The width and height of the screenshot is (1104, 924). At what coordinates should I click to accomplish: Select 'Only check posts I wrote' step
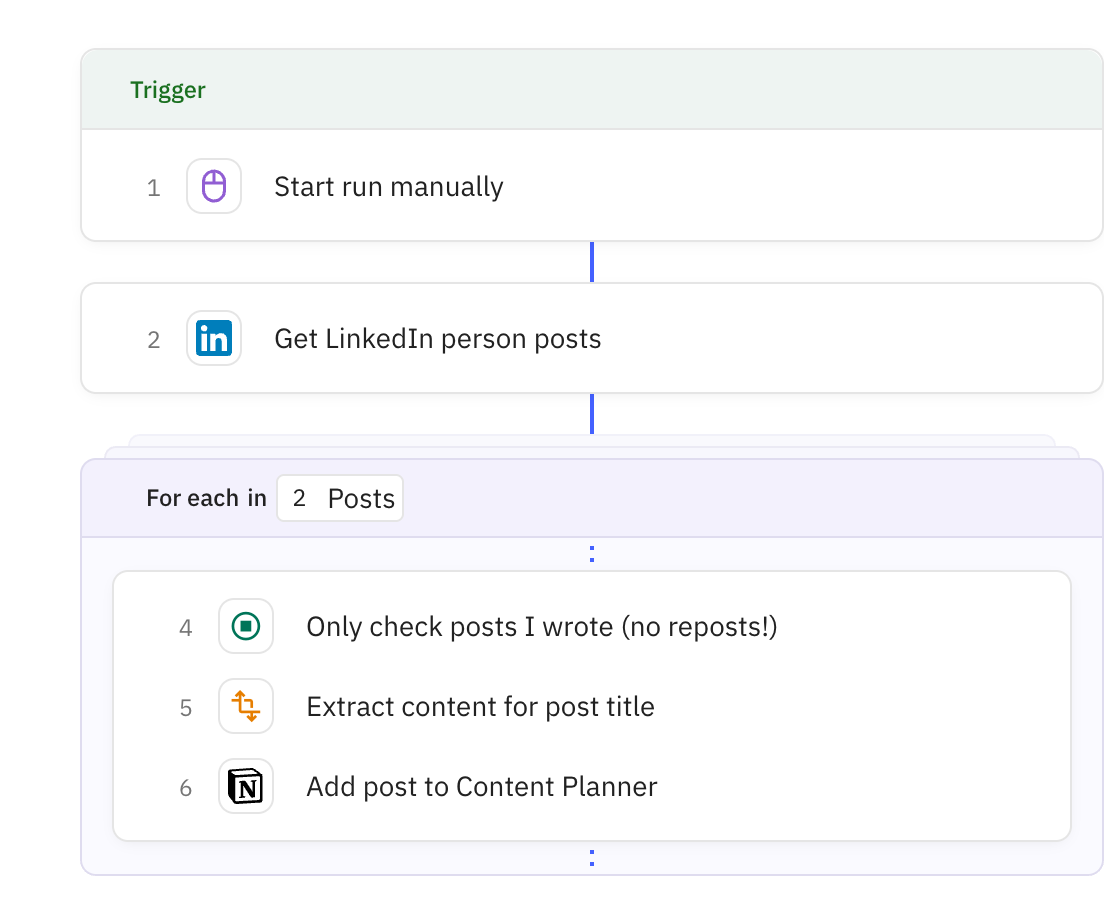tap(541, 627)
